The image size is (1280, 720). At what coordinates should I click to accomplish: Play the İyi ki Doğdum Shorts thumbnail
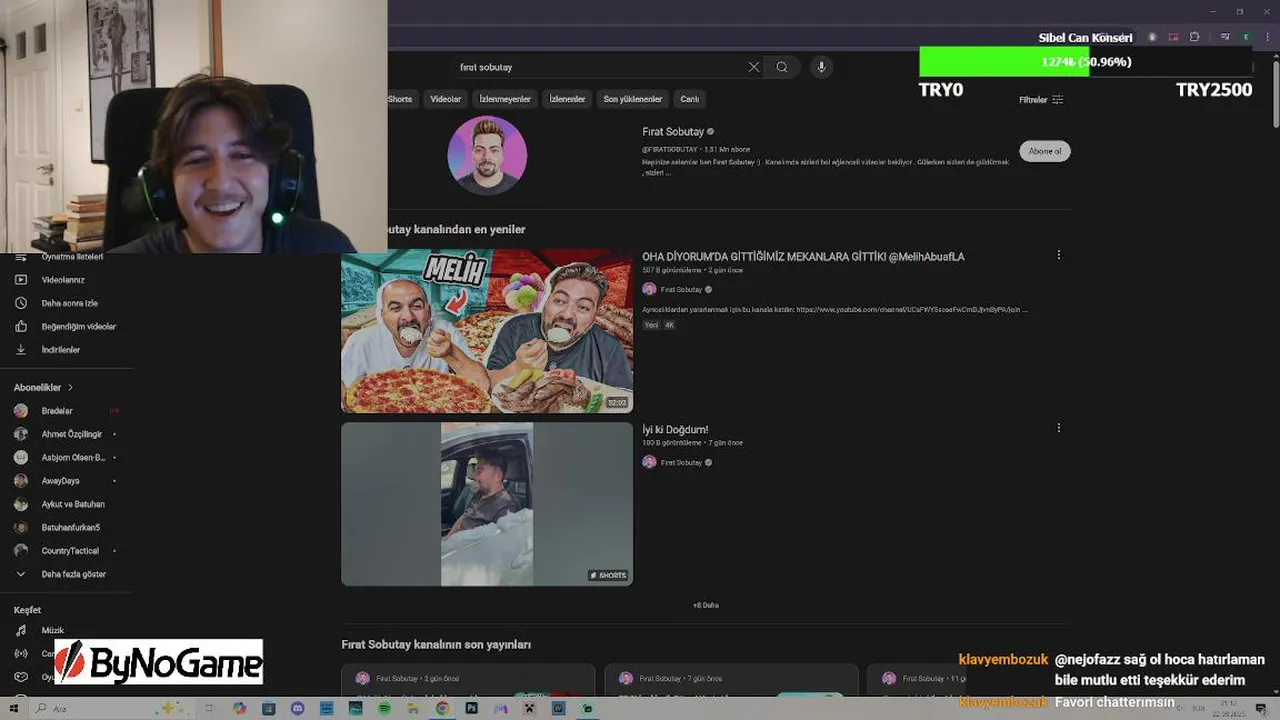tap(487, 504)
